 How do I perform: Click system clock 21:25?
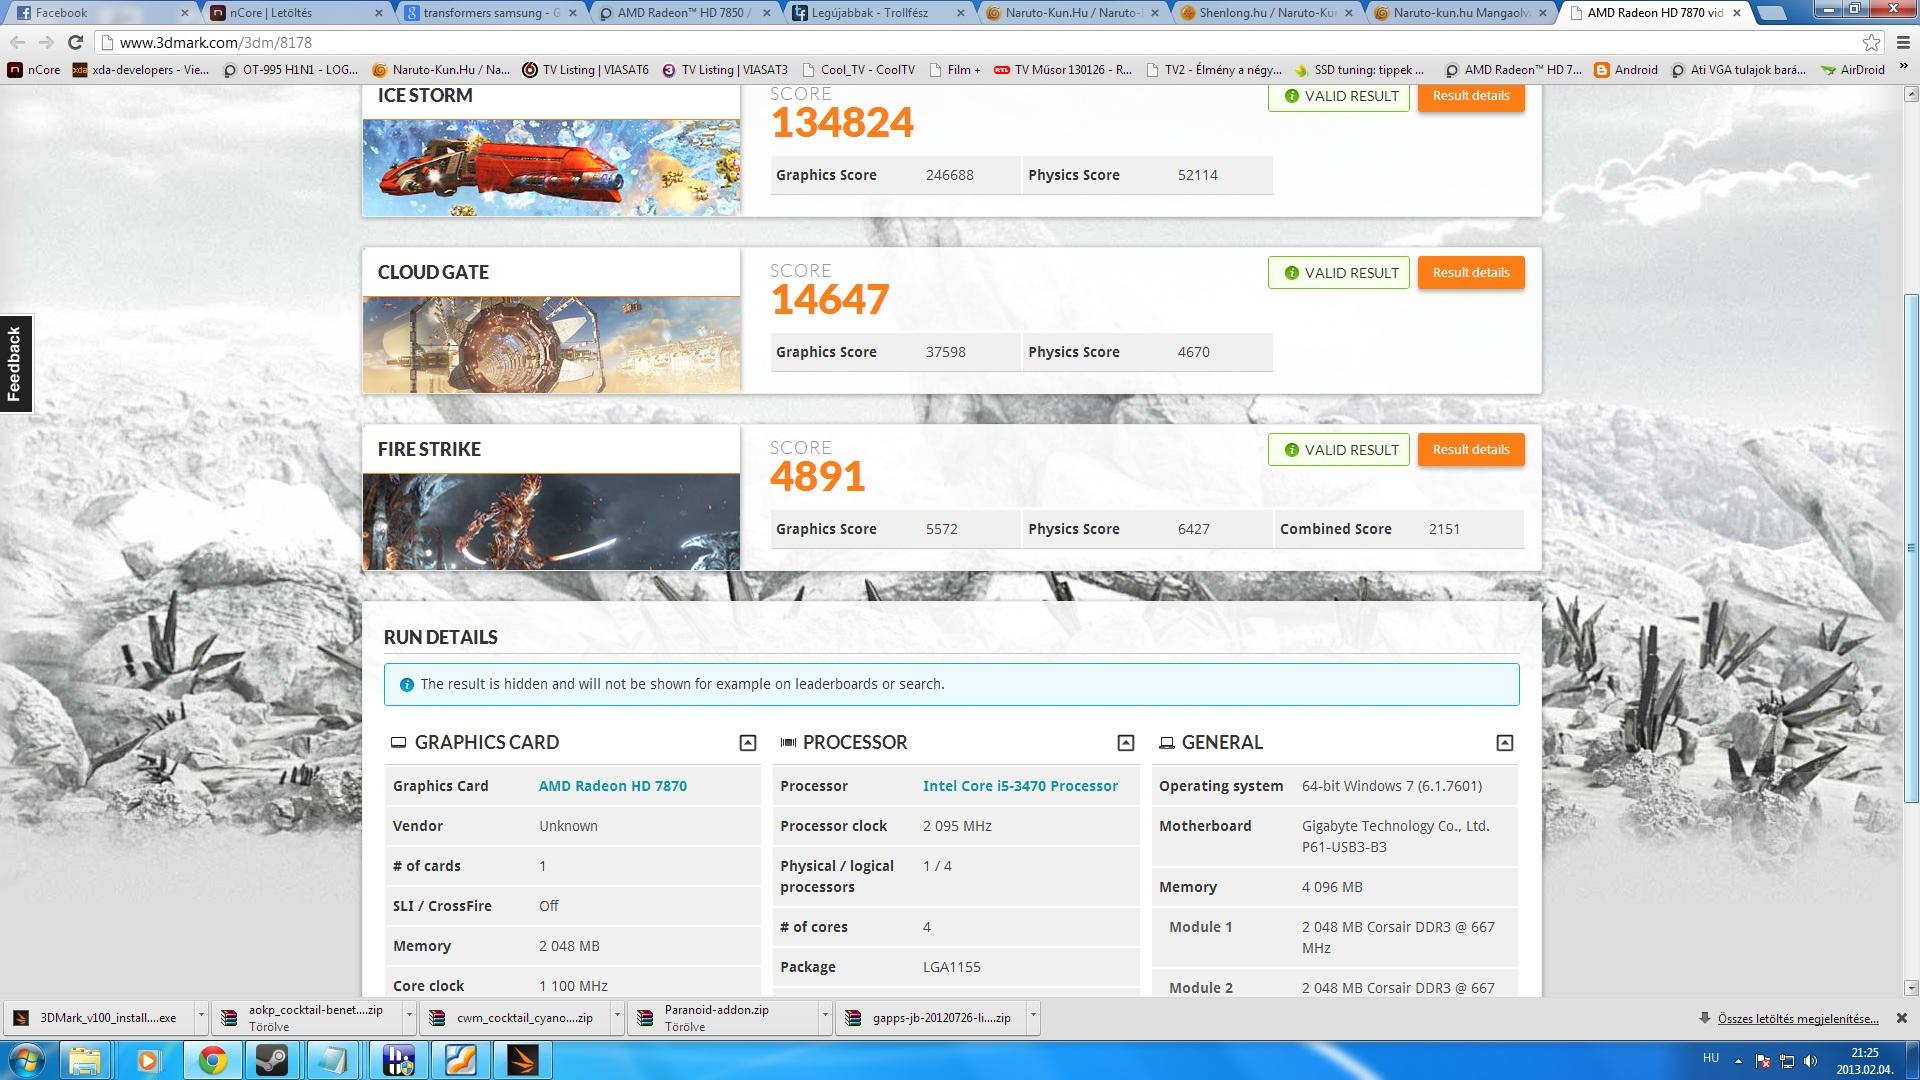tap(1864, 1053)
